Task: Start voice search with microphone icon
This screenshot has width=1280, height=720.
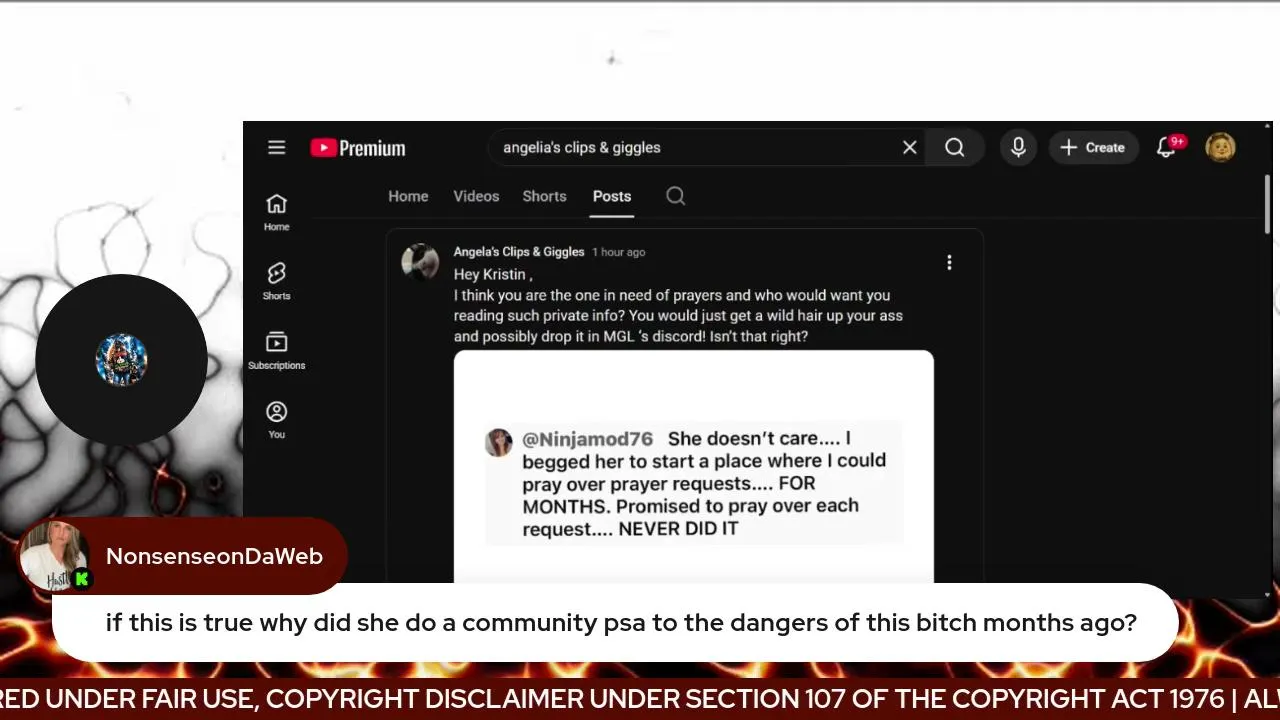Action: [x=1018, y=147]
